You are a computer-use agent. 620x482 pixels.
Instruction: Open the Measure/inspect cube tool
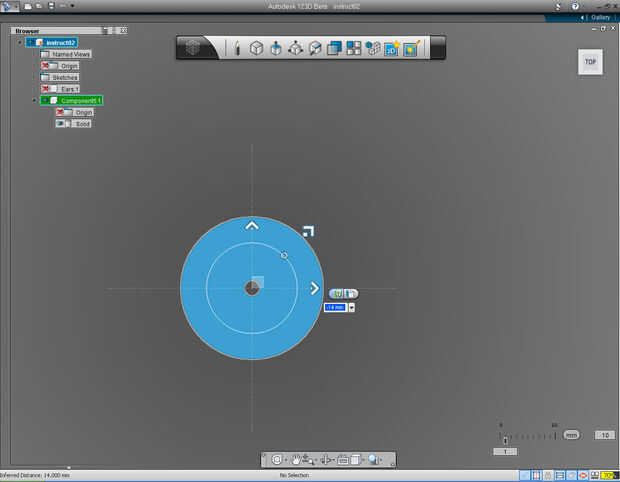click(x=315, y=48)
